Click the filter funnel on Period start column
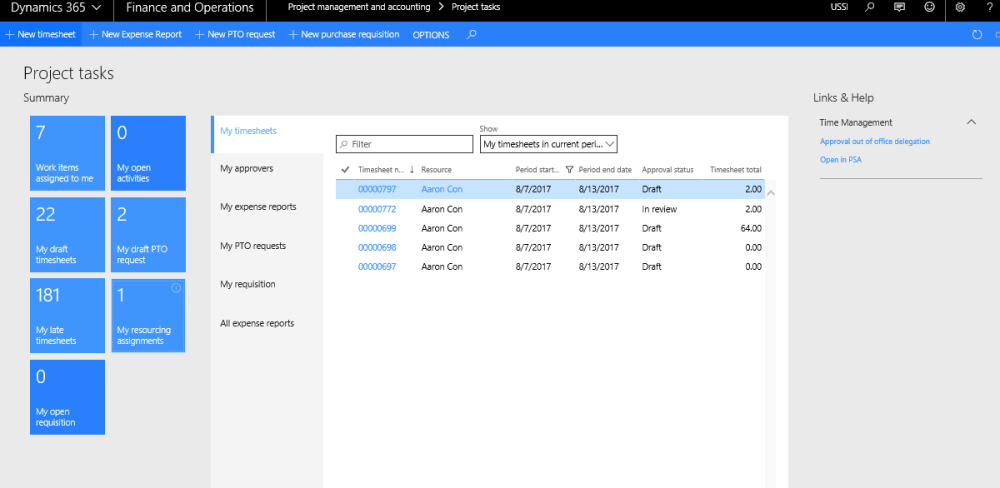Image resolution: width=1000 pixels, height=488 pixels. 569,170
